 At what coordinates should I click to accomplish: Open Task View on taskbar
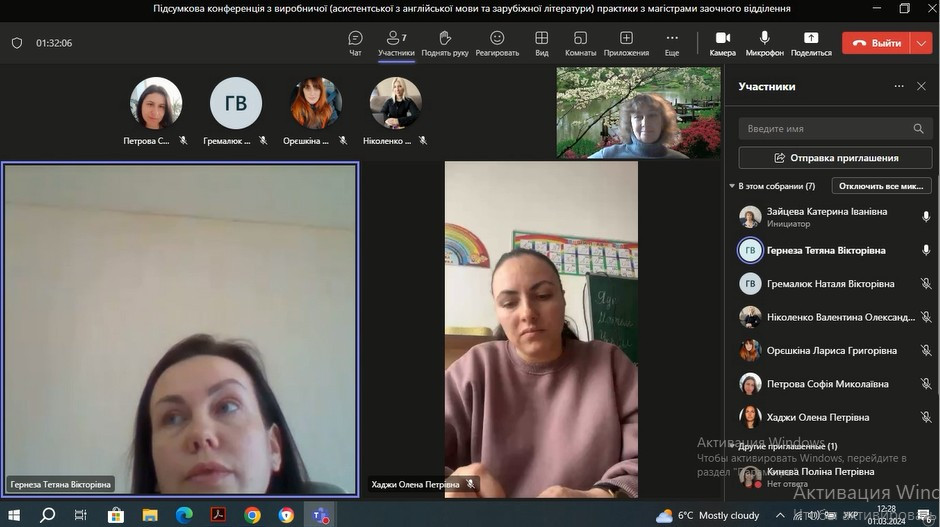pyautogui.click(x=80, y=515)
